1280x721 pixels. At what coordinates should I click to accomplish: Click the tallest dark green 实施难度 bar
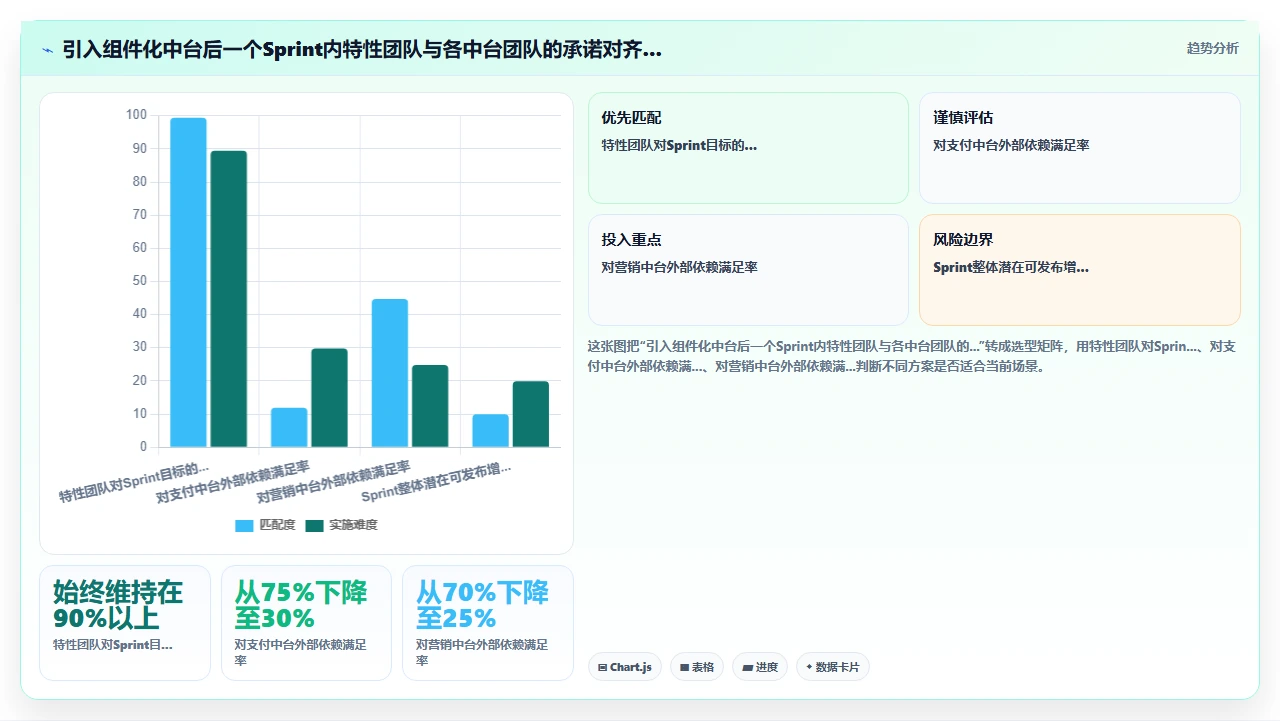229,299
